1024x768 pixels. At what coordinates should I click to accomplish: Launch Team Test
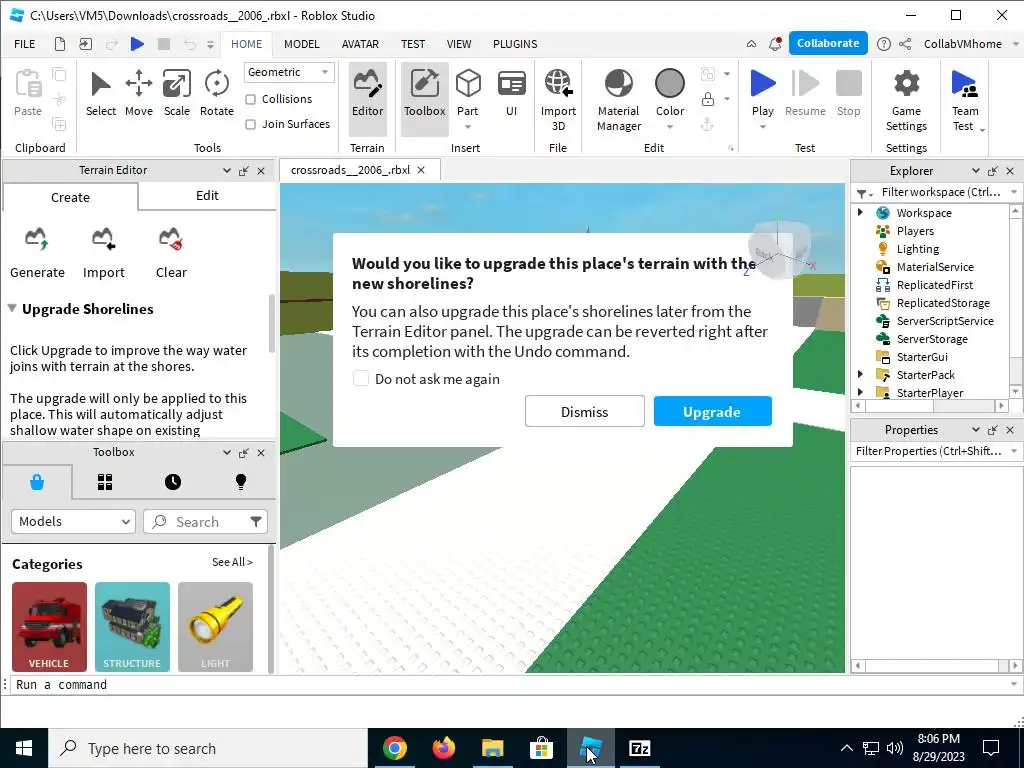[965, 99]
